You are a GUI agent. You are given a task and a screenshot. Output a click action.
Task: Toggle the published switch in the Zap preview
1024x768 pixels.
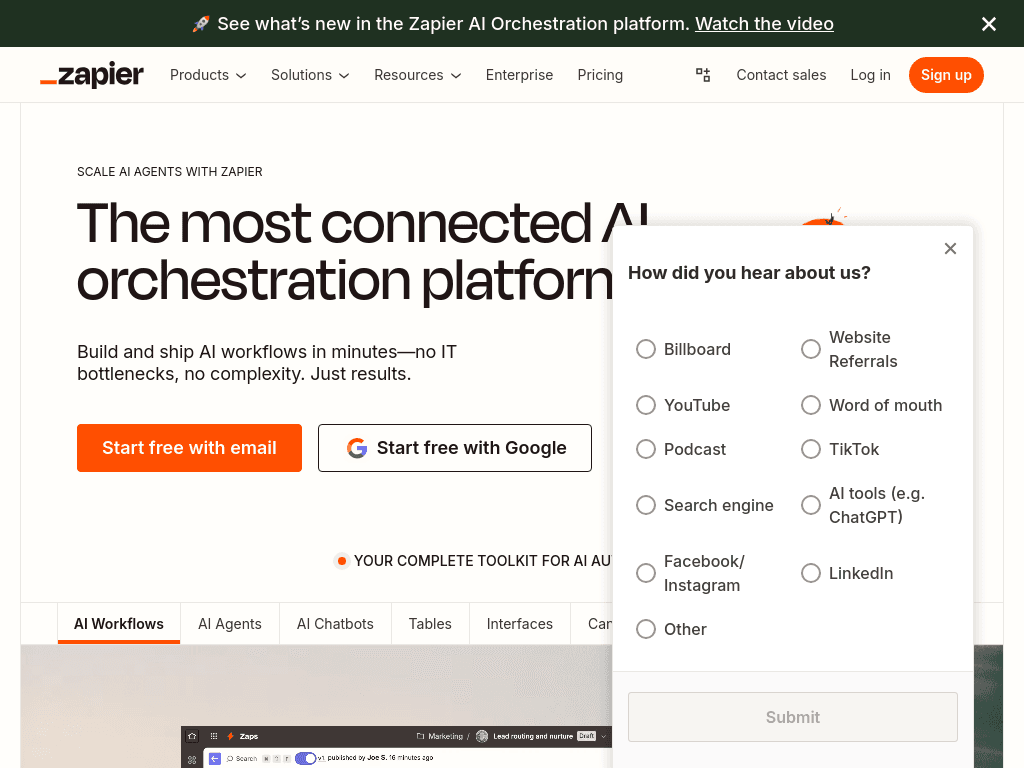(306, 758)
